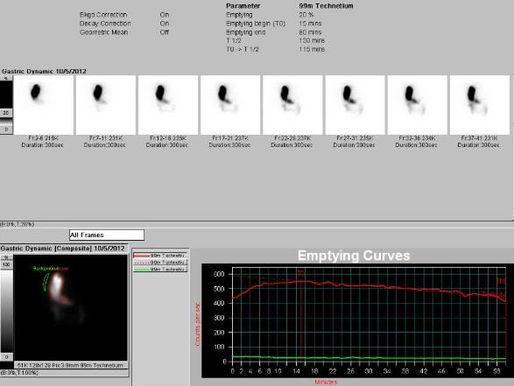Select the Fr:32-36 gastric frame thumbnail
Viewport: 514px width, 386px height.
click(x=417, y=105)
